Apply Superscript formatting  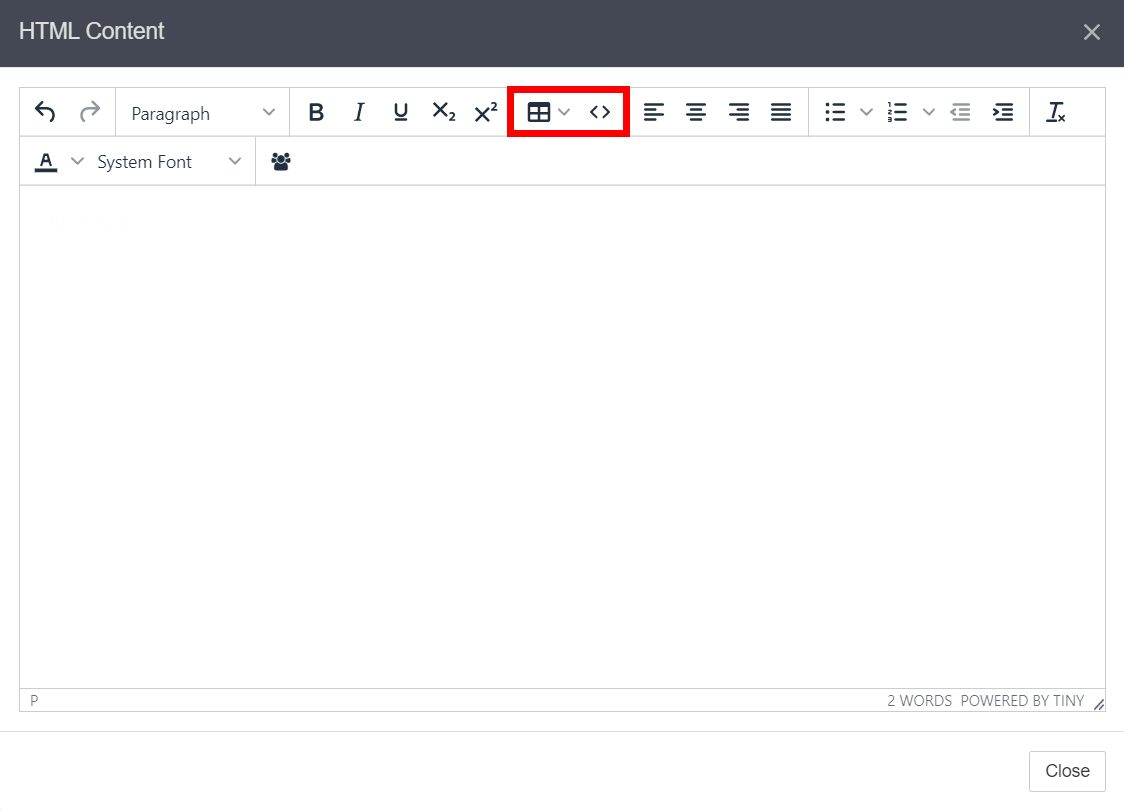point(486,112)
